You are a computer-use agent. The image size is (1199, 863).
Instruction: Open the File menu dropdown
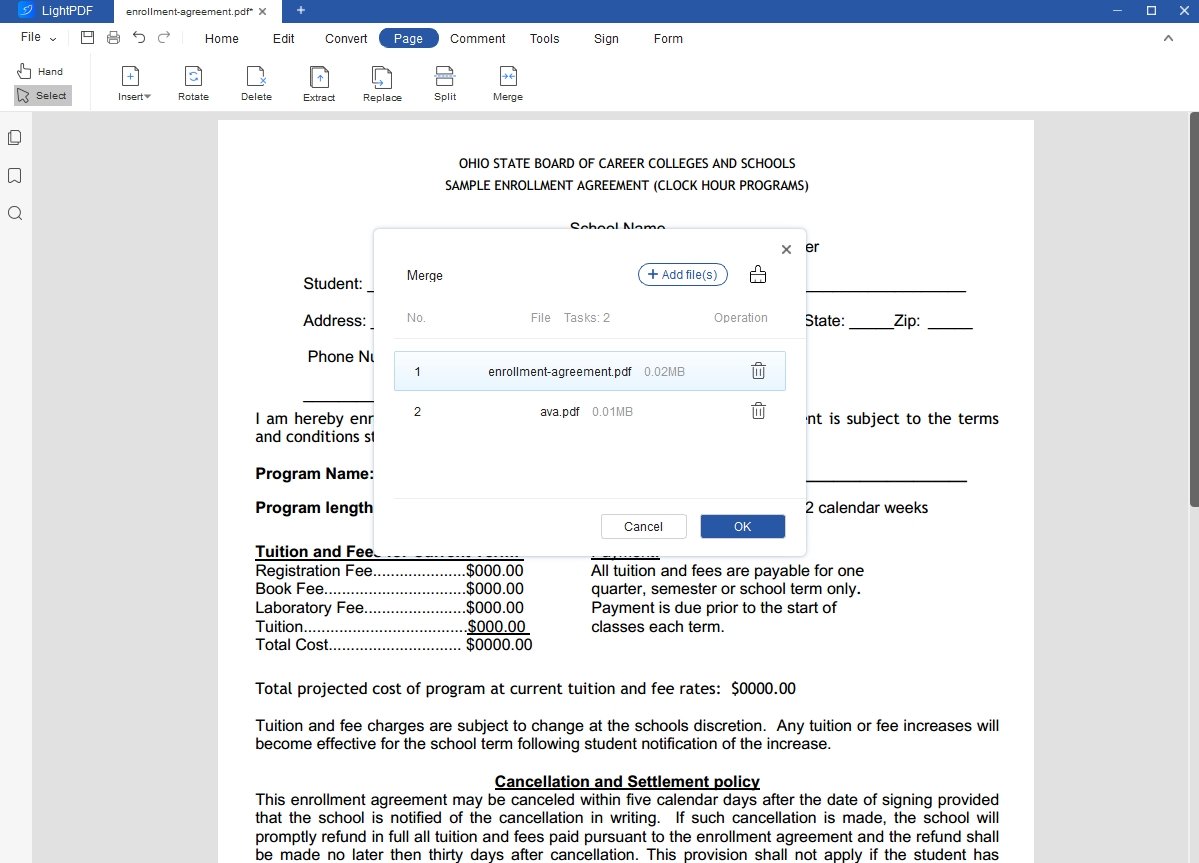click(x=38, y=38)
